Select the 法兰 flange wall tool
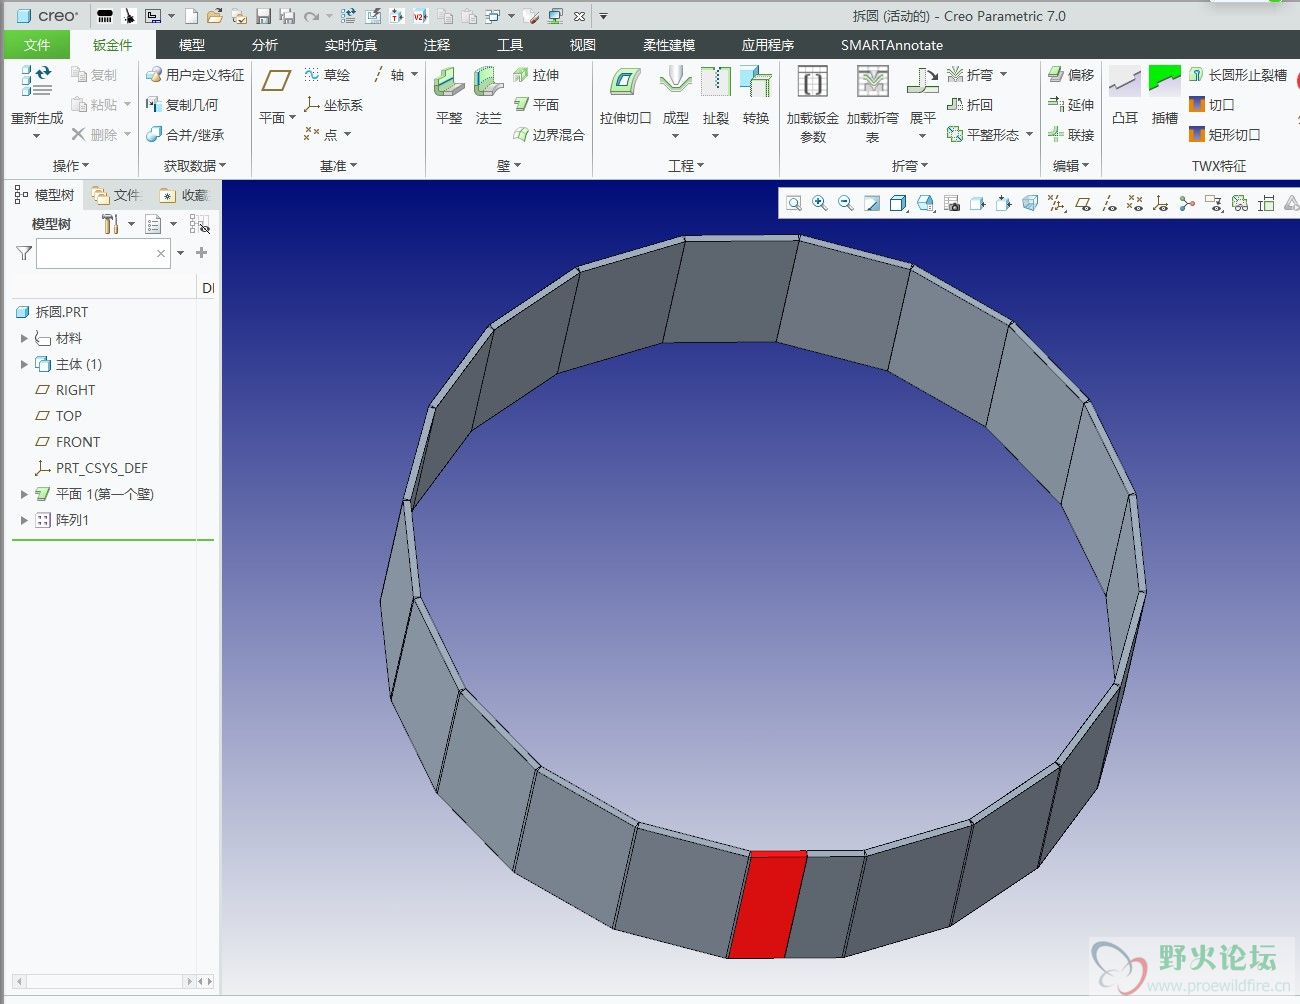The height and width of the screenshot is (1004, 1300). coord(488,95)
